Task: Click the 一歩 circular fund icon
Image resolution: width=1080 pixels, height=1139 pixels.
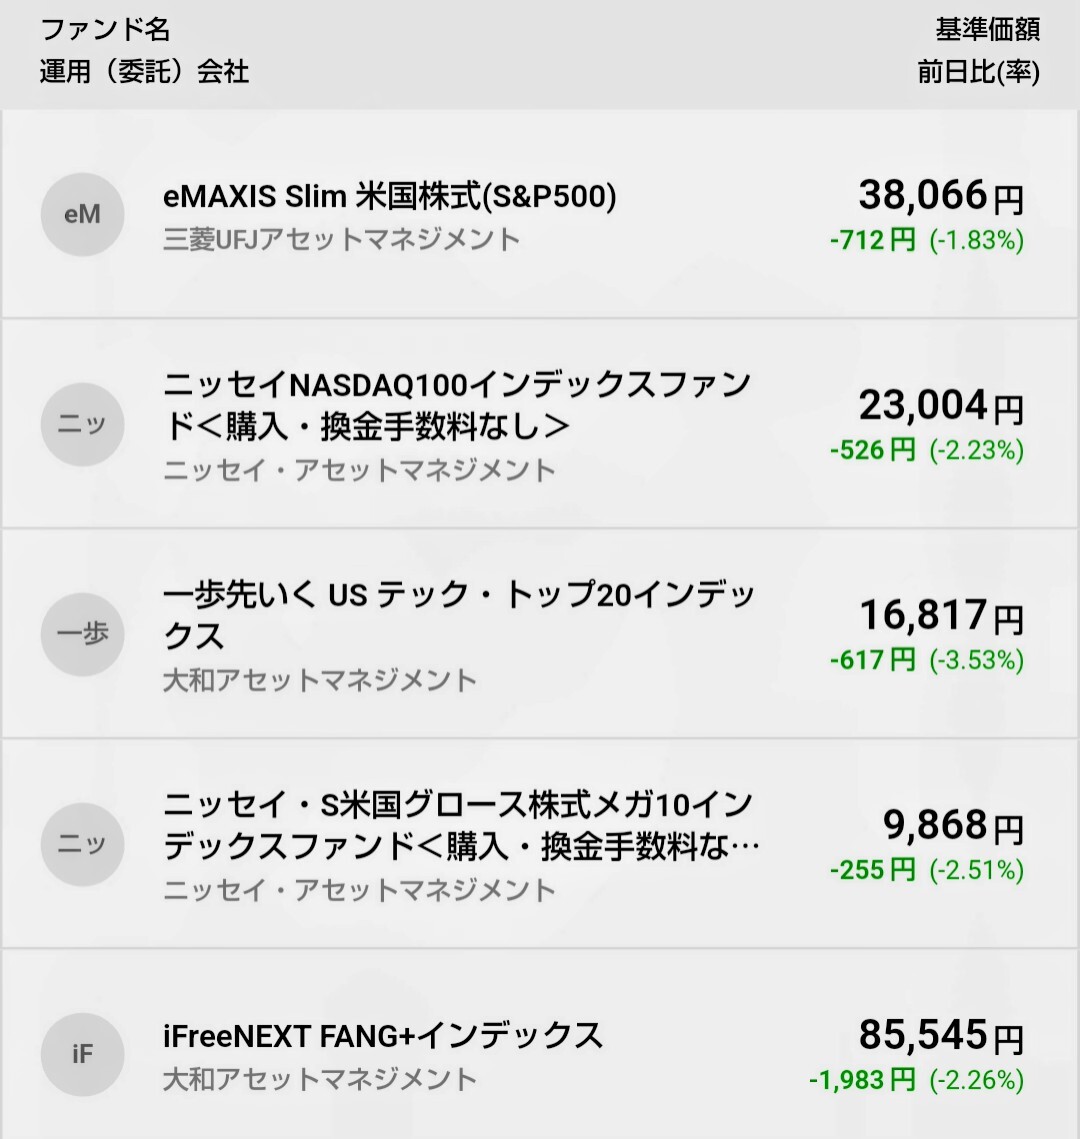Action: [82, 634]
